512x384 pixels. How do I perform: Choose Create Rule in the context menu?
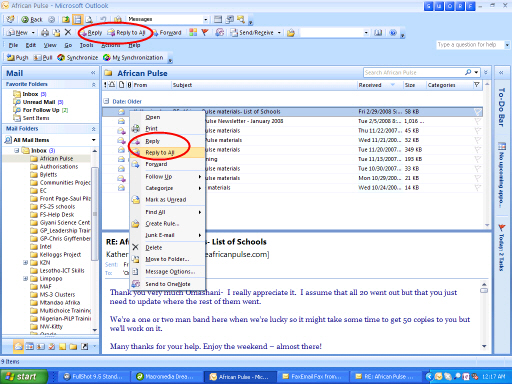pyautogui.click(x=167, y=224)
